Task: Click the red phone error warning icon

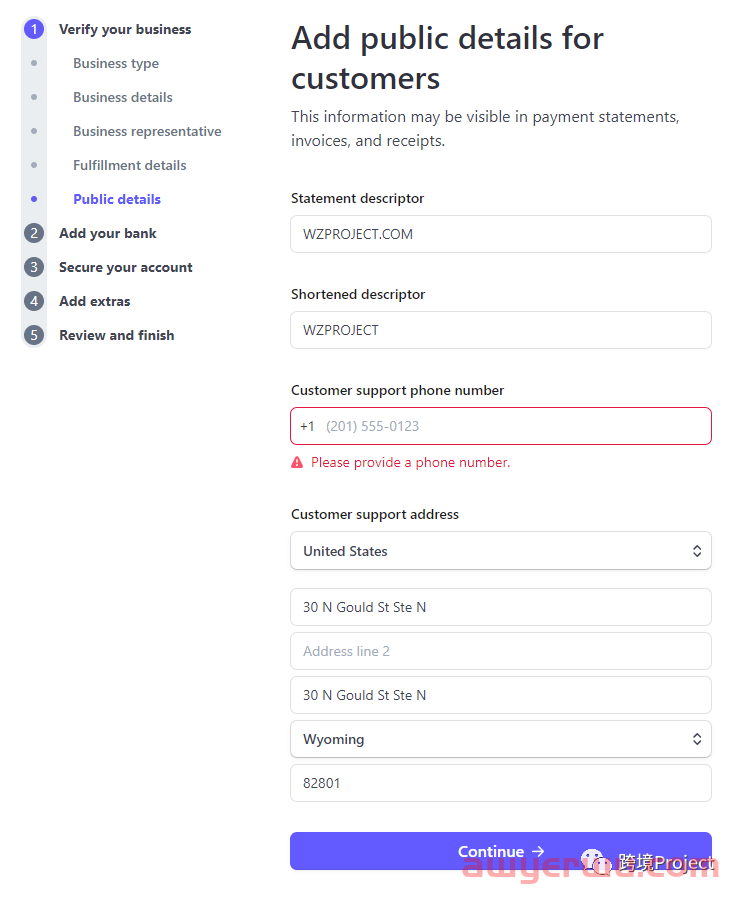Action: tap(297, 462)
